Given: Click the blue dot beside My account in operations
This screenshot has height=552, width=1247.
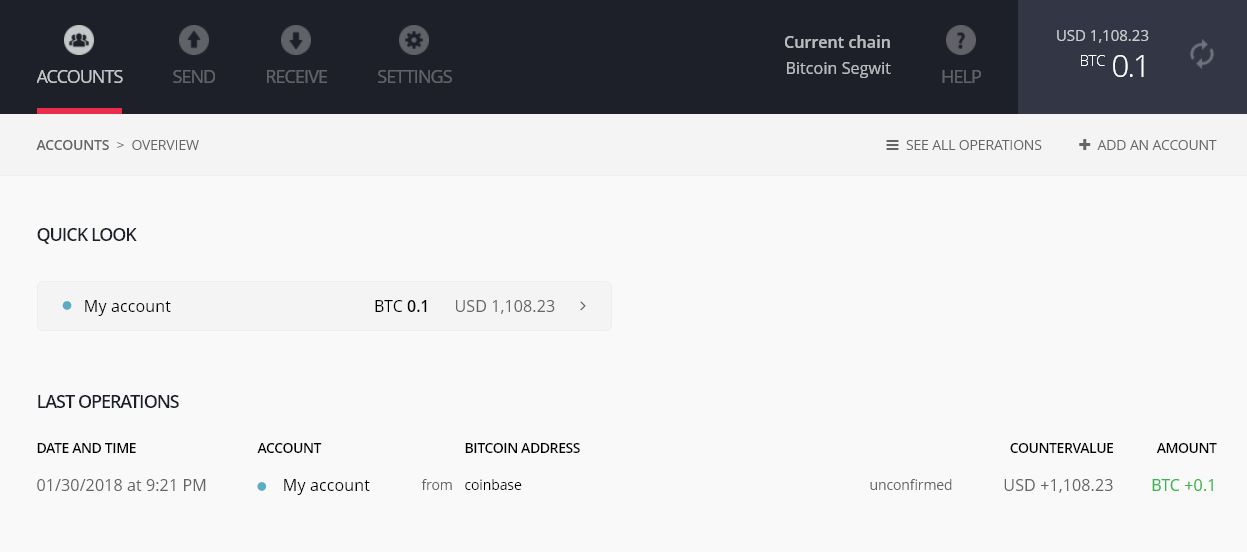Looking at the screenshot, I should coord(262,486).
